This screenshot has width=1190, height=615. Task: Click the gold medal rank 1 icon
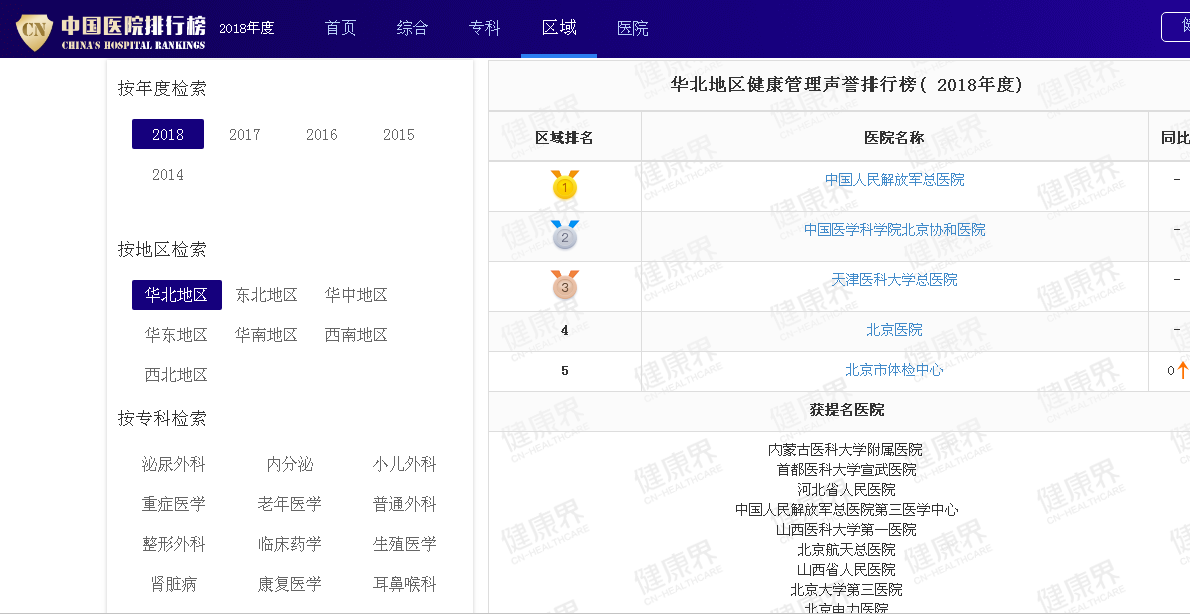[565, 185]
